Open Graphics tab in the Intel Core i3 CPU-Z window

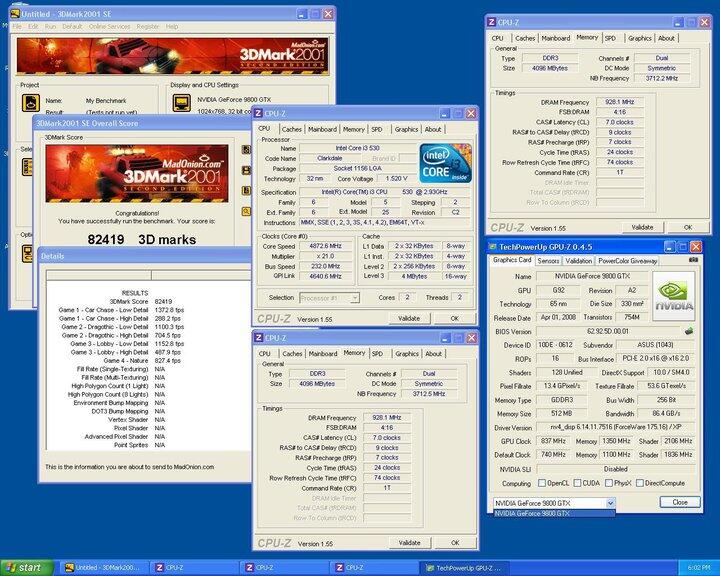(x=406, y=130)
